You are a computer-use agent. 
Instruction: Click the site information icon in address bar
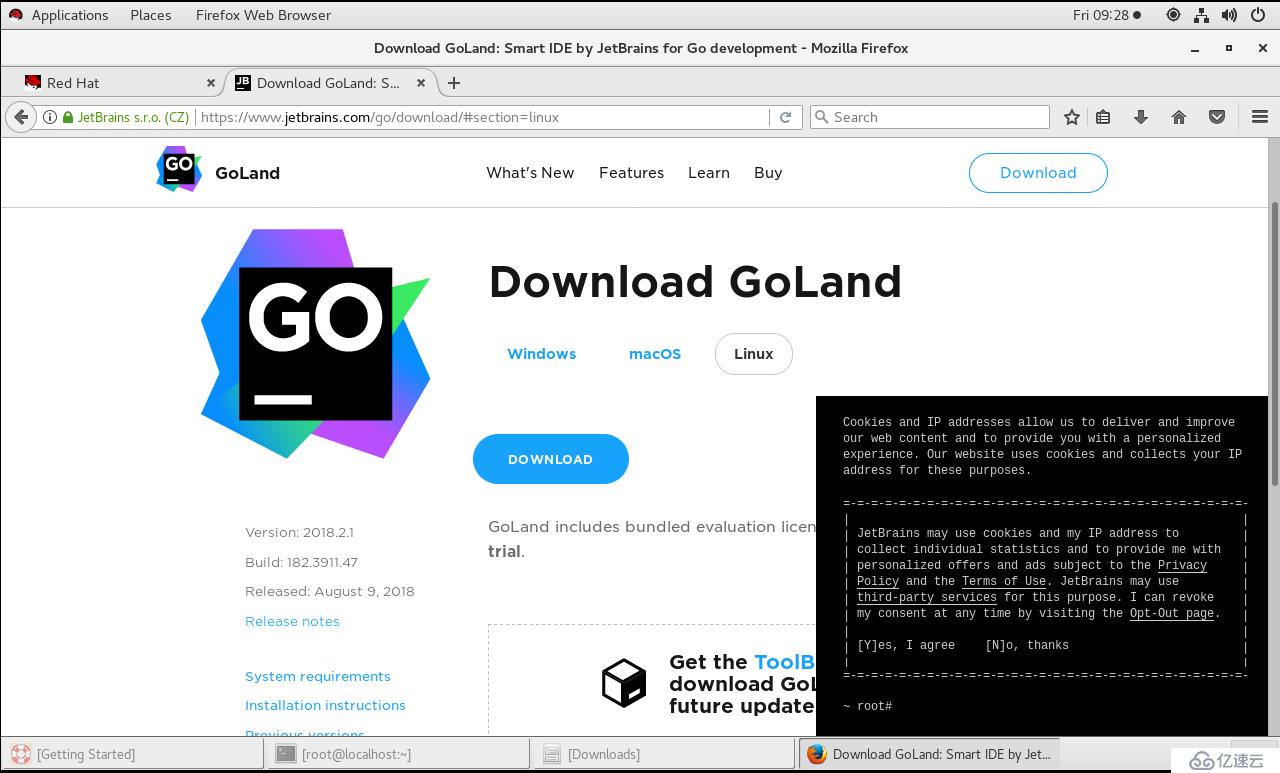[x=50, y=117]
